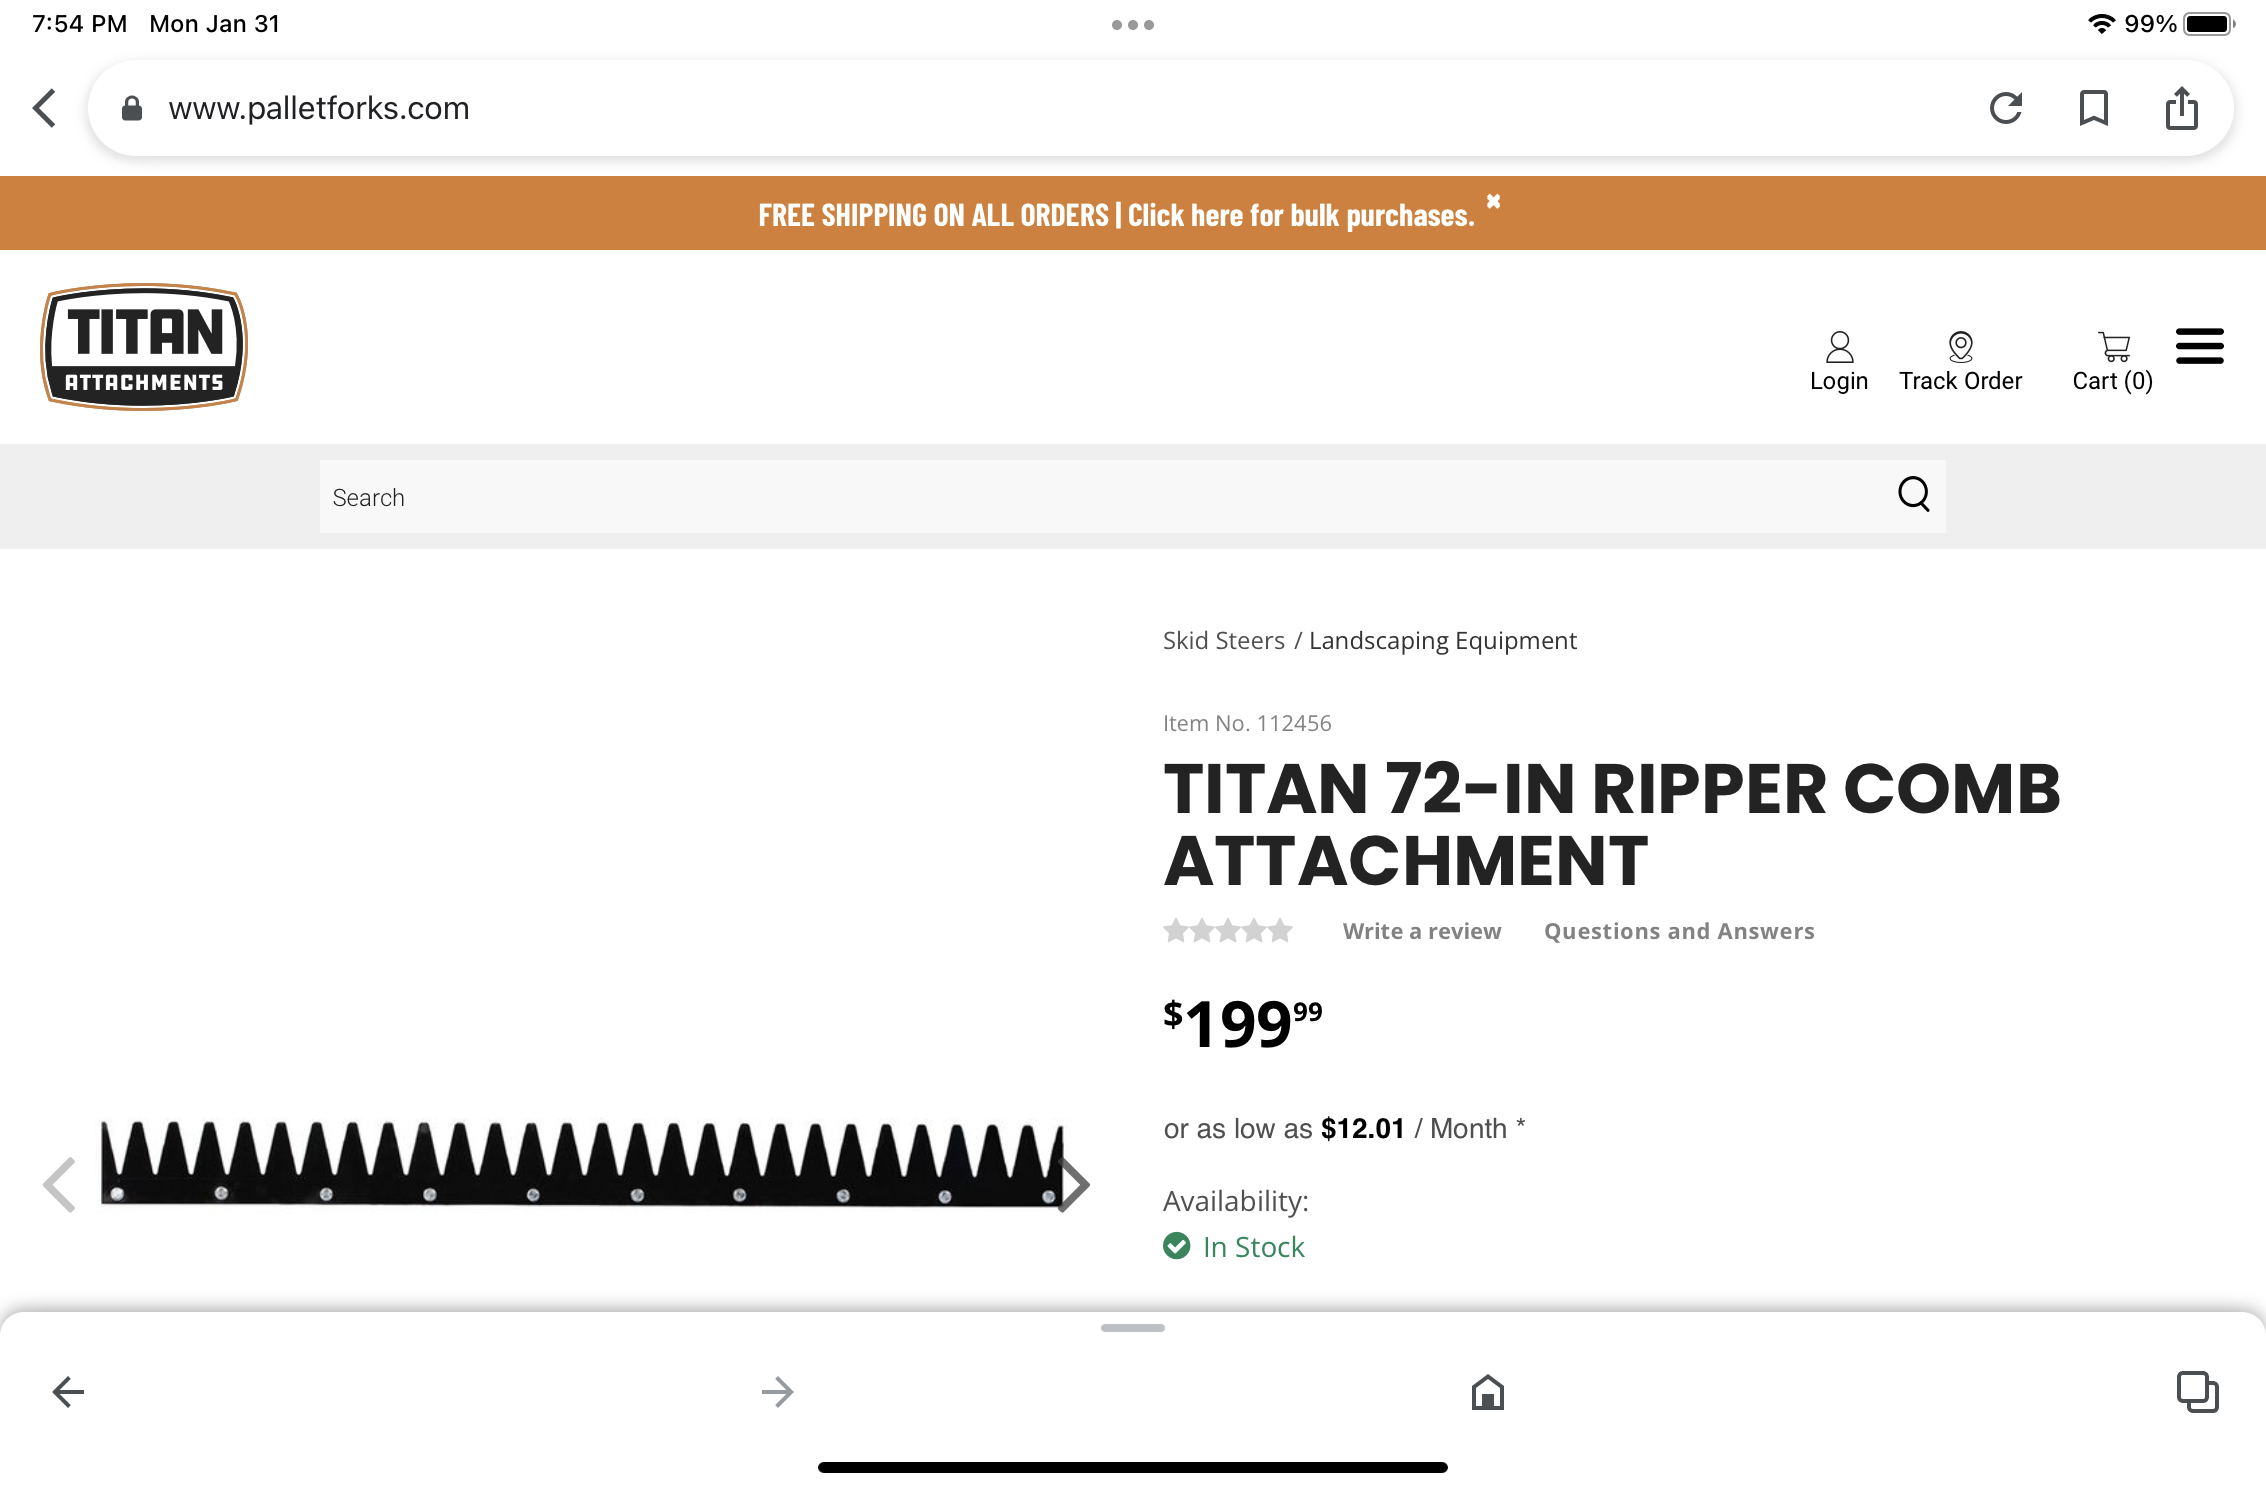View the shopping Cart (0)
Viewport: 2266px width, 1488px height.
pyautogui.click(x=2113, y=362)
